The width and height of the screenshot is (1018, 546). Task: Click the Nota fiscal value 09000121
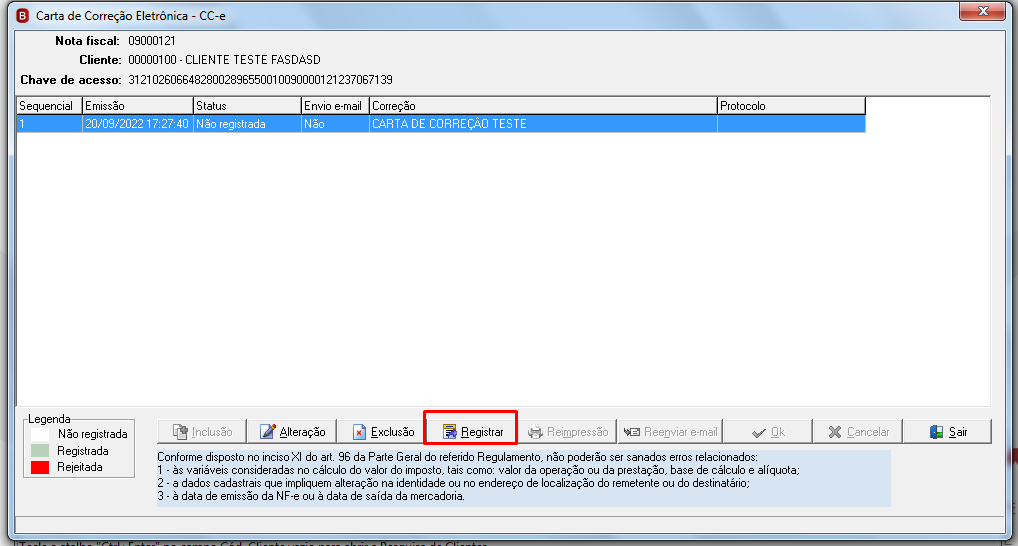pos(152,41)
